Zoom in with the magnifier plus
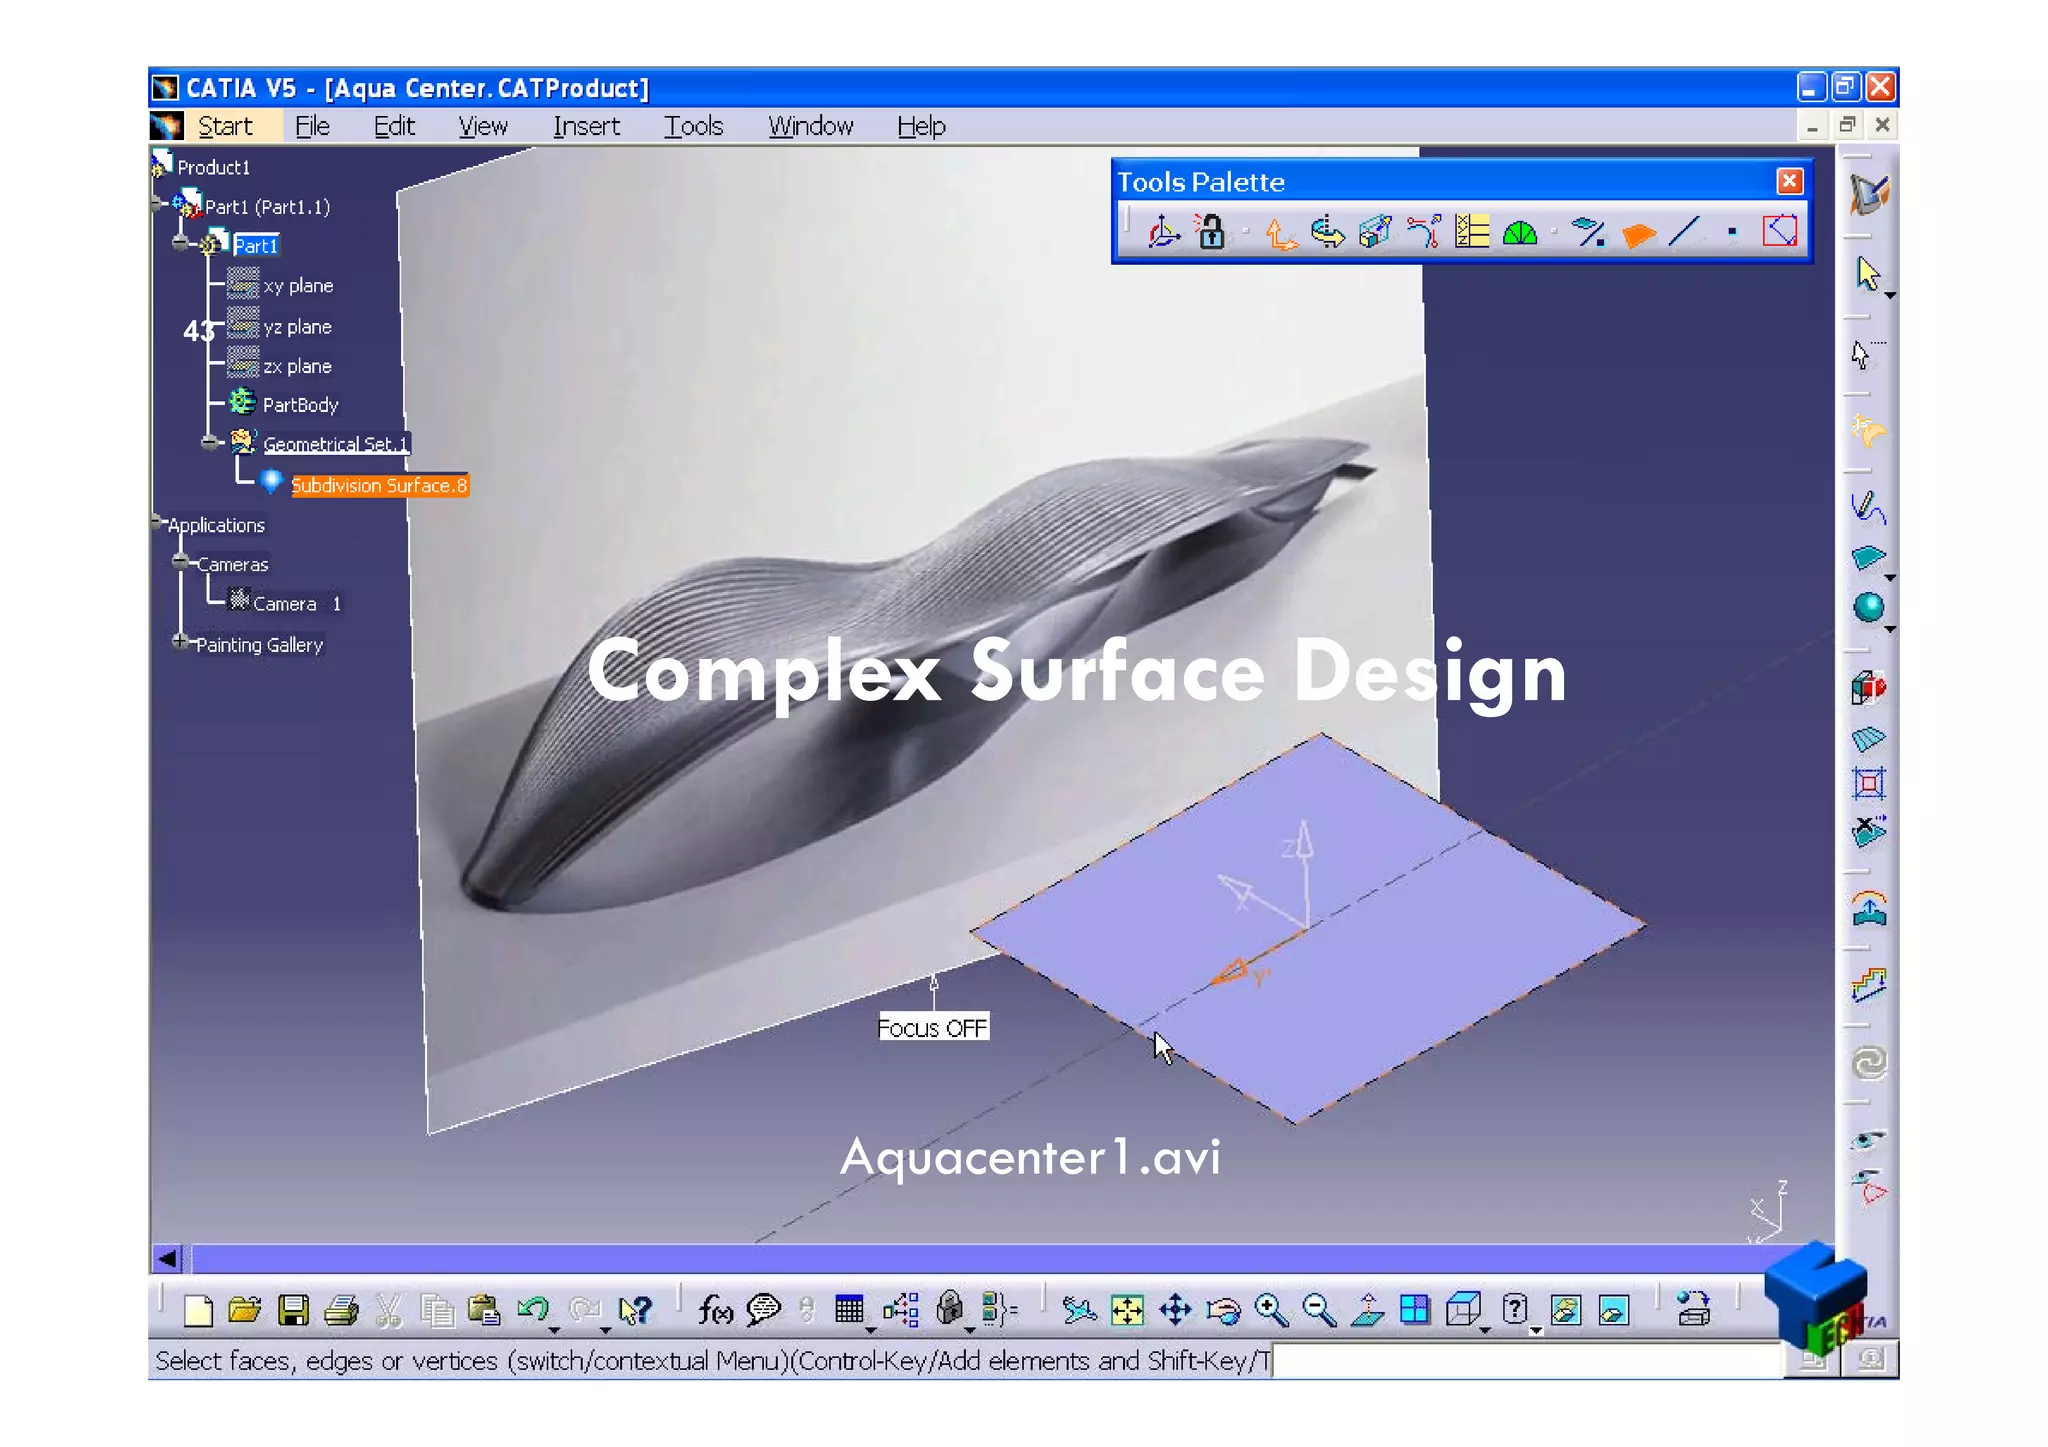The height and width of the screenshot is (1447, 2048). (1271, 1310)
